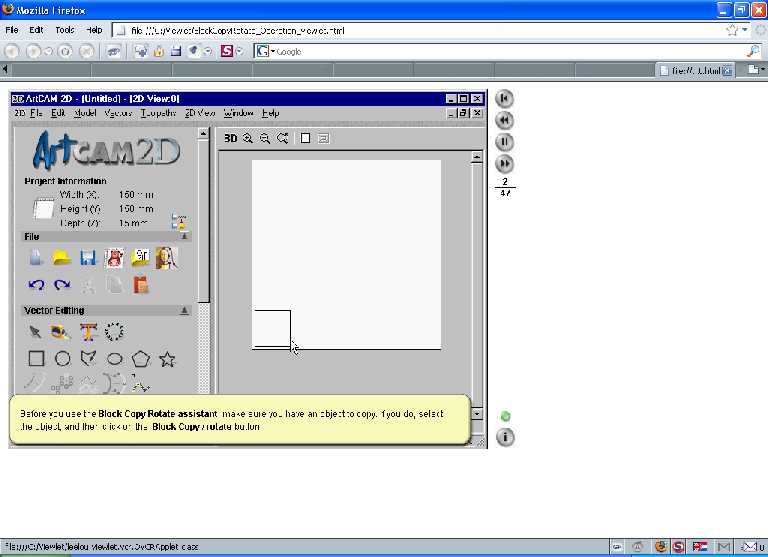
Task: Rewind to the previous tutorial slide
Action: (x=504, y=121)
